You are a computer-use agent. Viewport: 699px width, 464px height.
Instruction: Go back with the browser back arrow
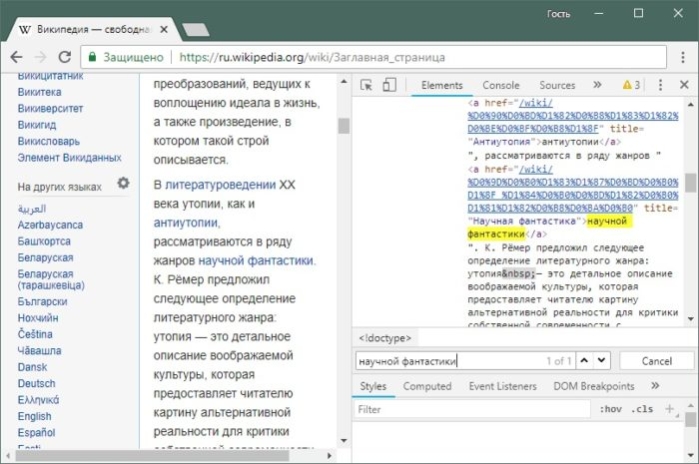point(16,57)
